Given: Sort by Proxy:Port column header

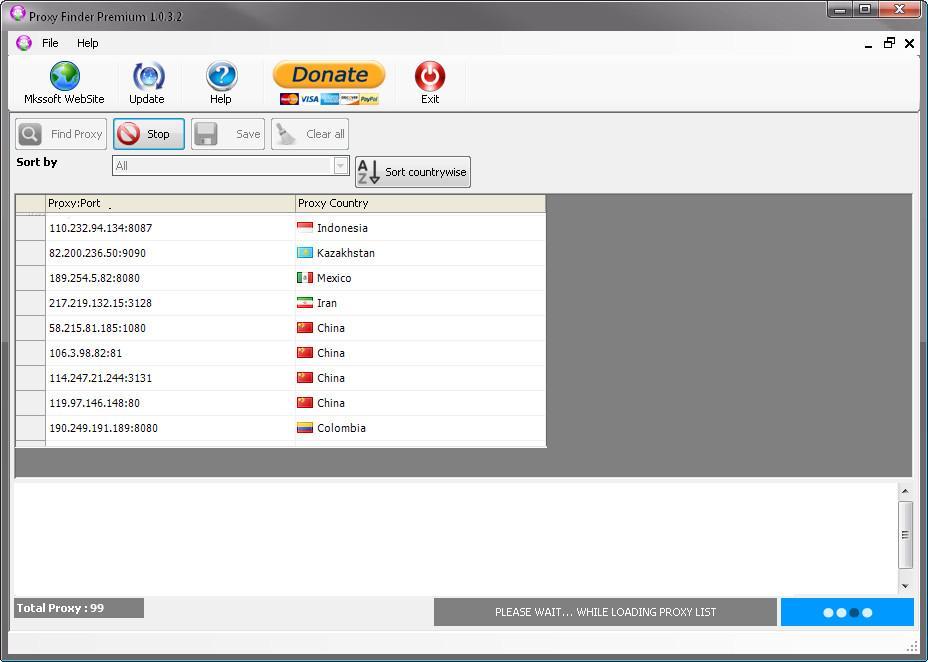Looking at the screenshot, I should (170, 203).
